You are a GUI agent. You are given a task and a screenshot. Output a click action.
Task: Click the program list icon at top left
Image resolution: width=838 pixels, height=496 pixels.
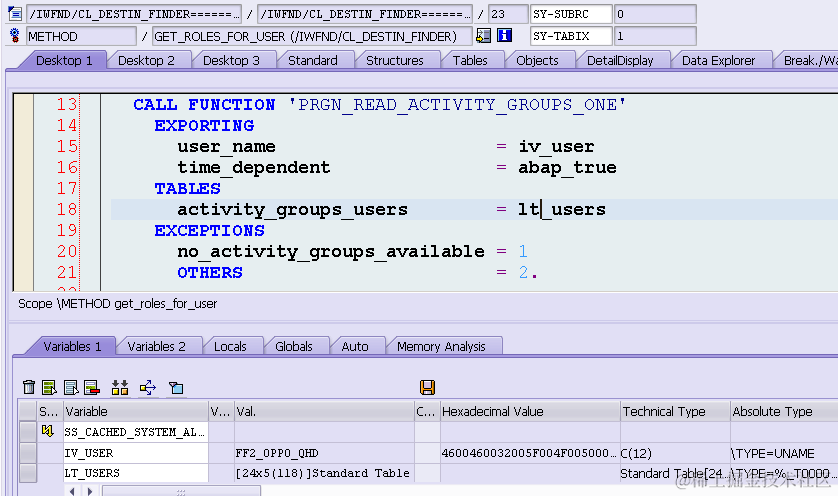(15, 14)
